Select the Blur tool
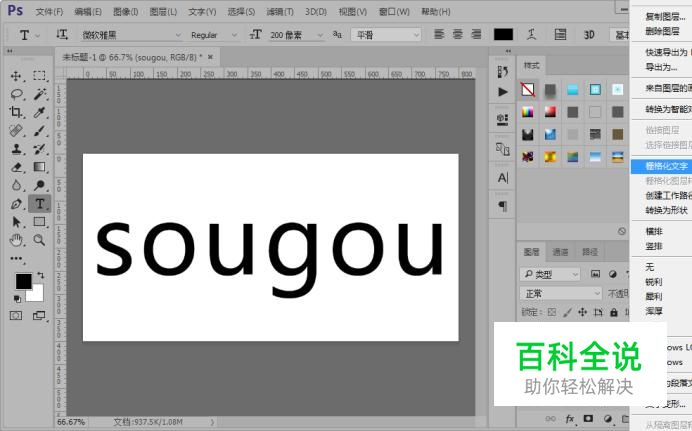Screen dimensions: 692x431 coord(16,185)
